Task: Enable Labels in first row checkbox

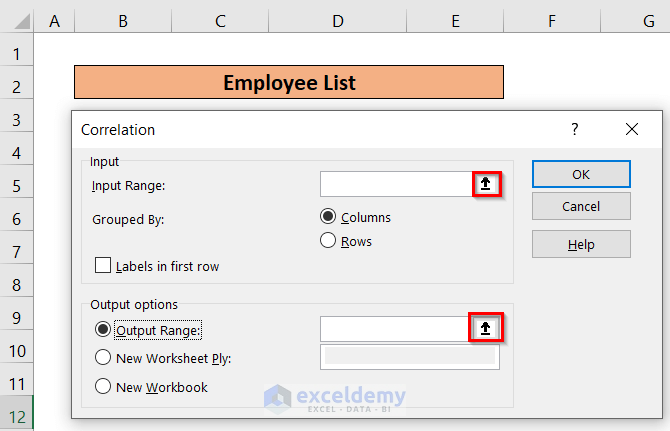Action: pos(102,266)
